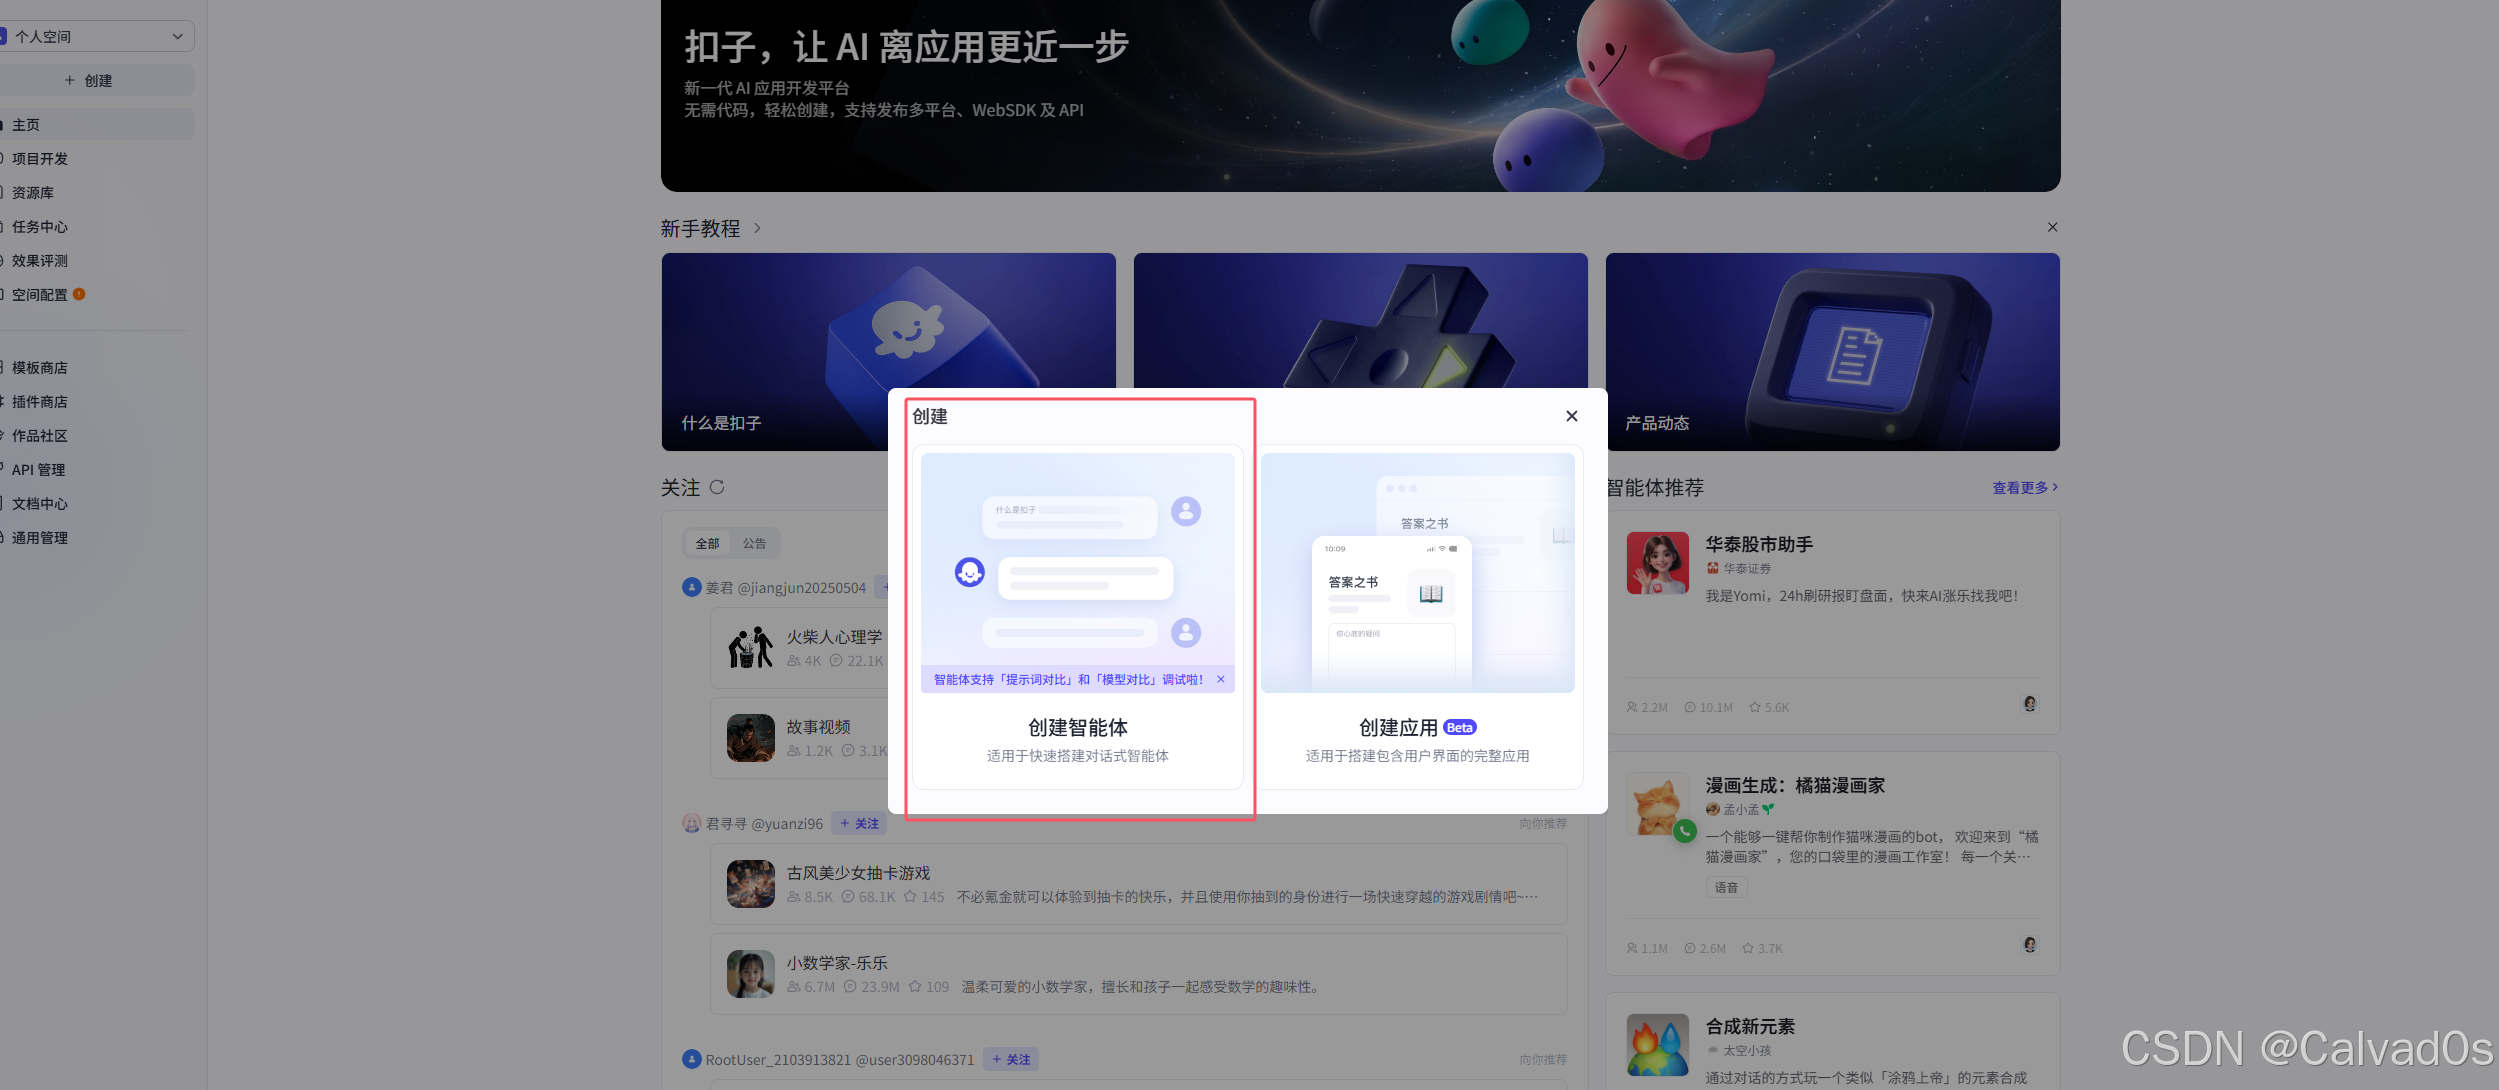Switch to the 公告 tab
The width and height of the screenshot is (2499, 1090).
coord(754,544)
